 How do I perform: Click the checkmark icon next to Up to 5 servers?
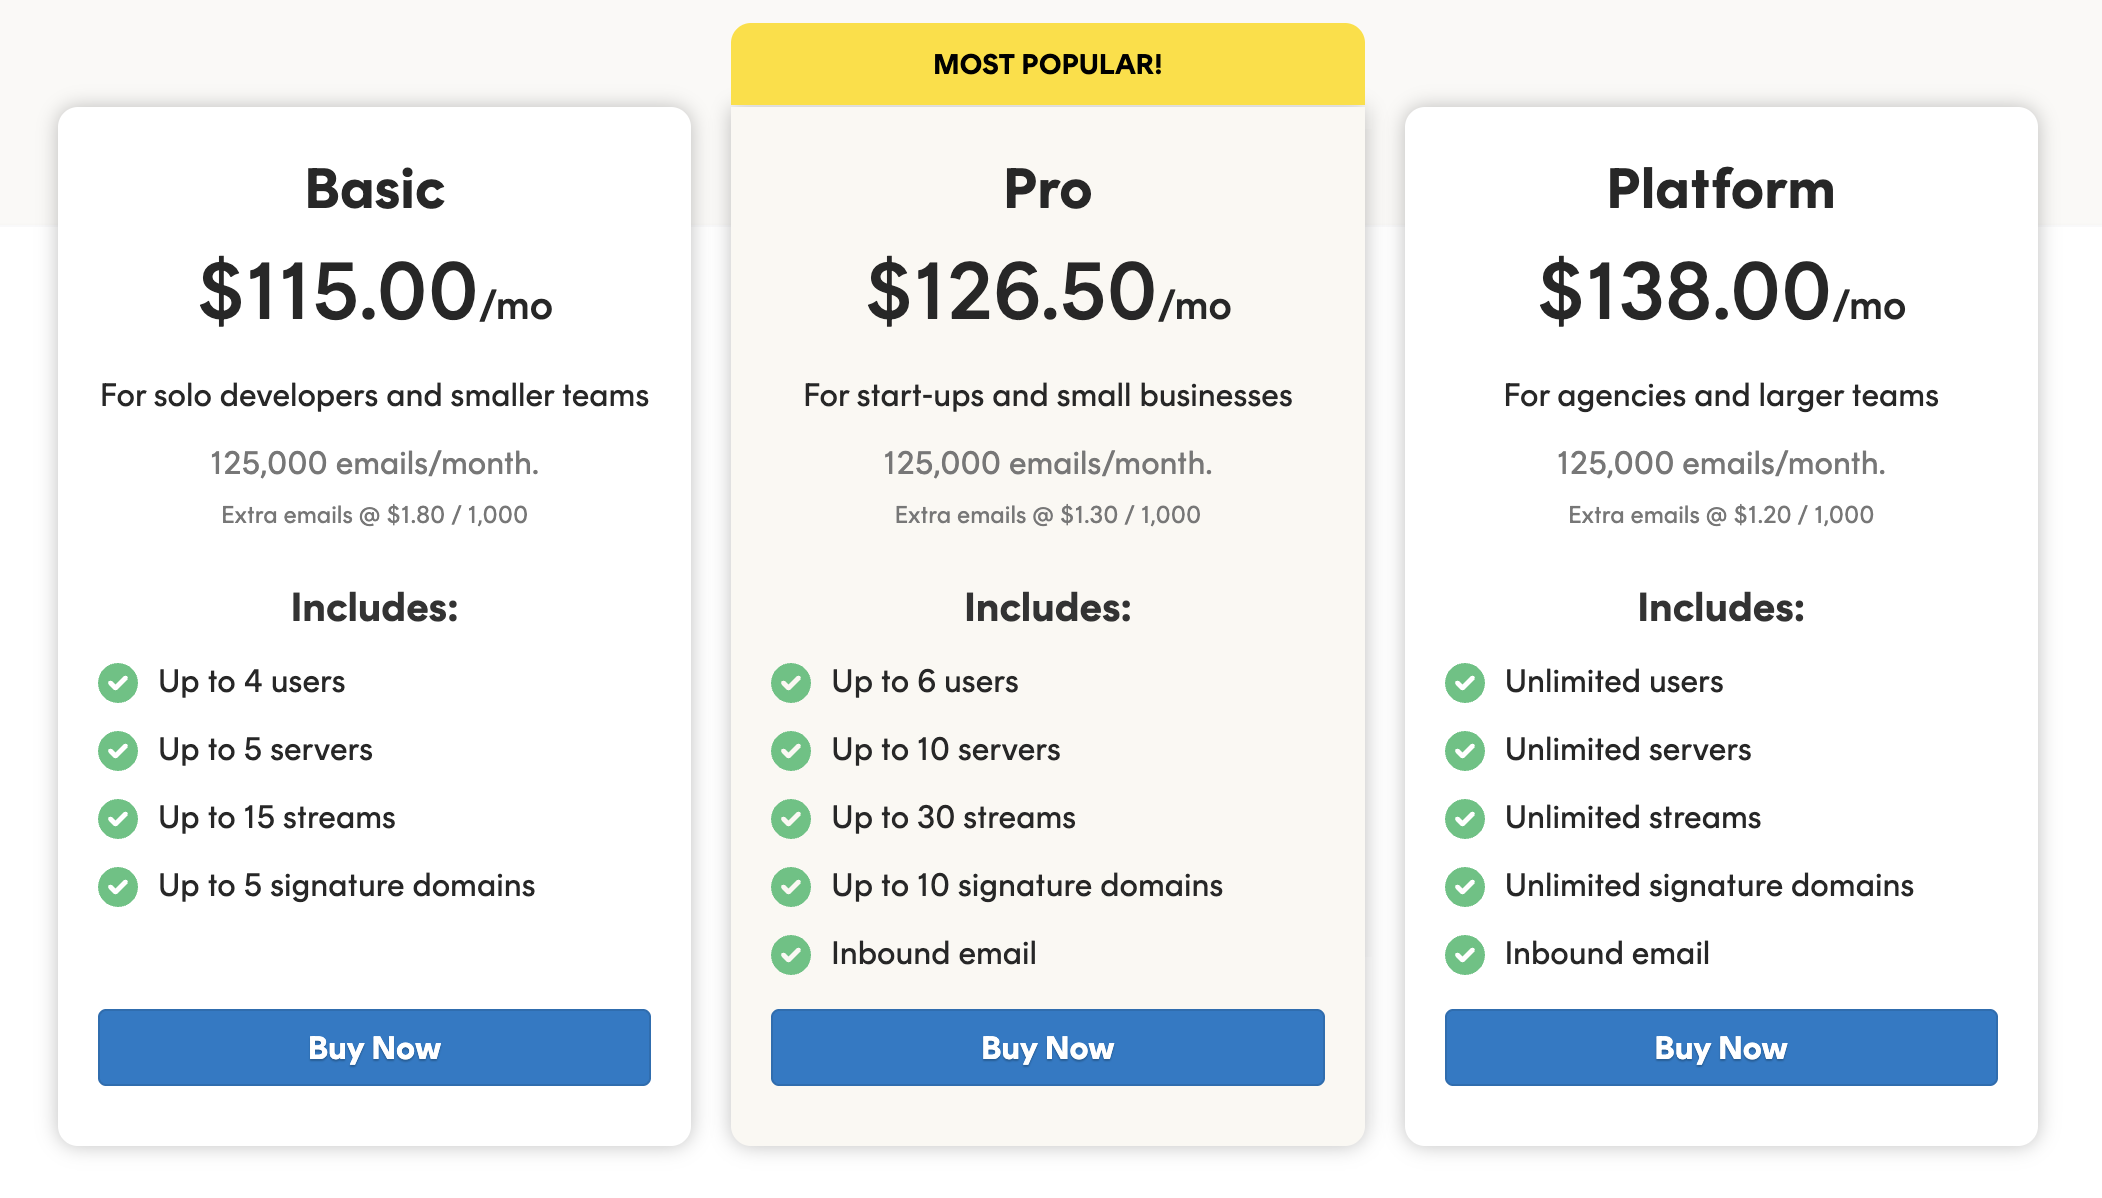pyautogui.click(x=118, y=751)
